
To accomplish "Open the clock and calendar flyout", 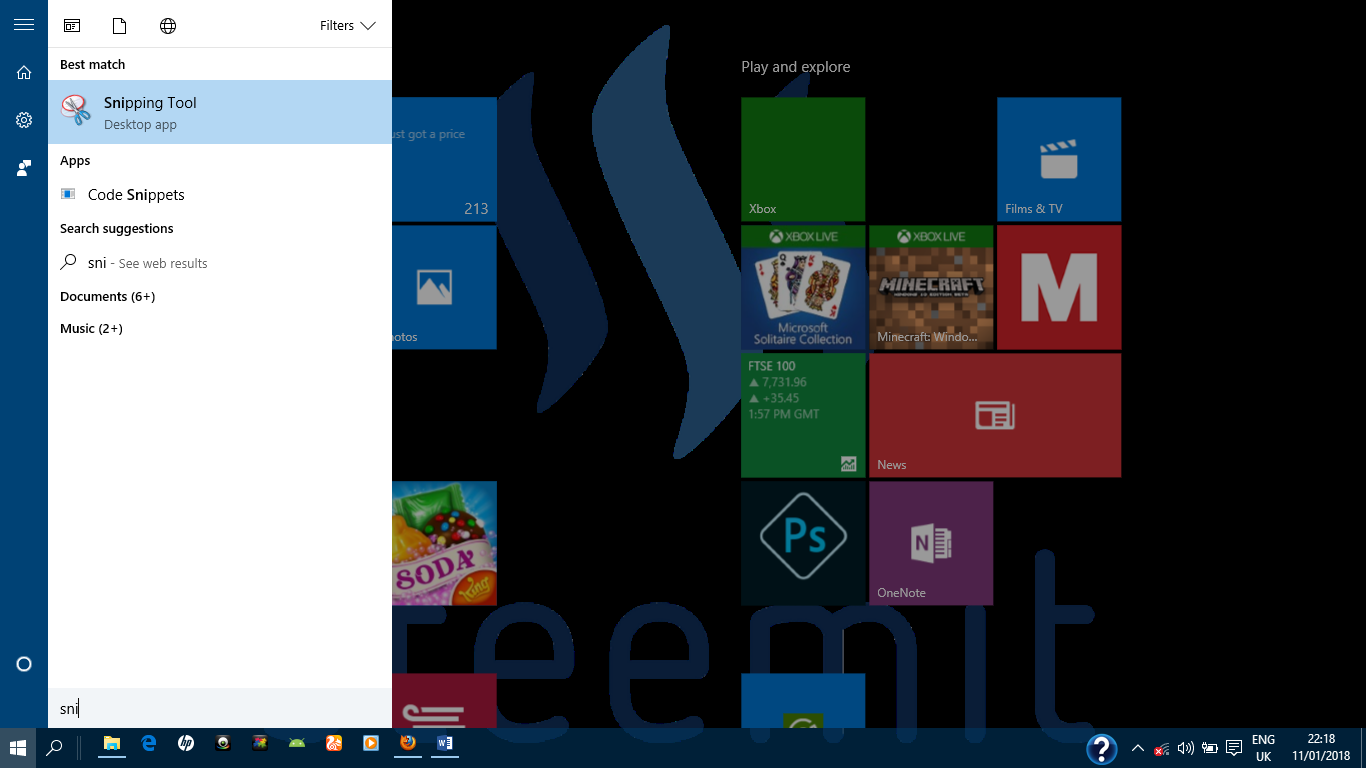I will click(x=1321, y=748).
